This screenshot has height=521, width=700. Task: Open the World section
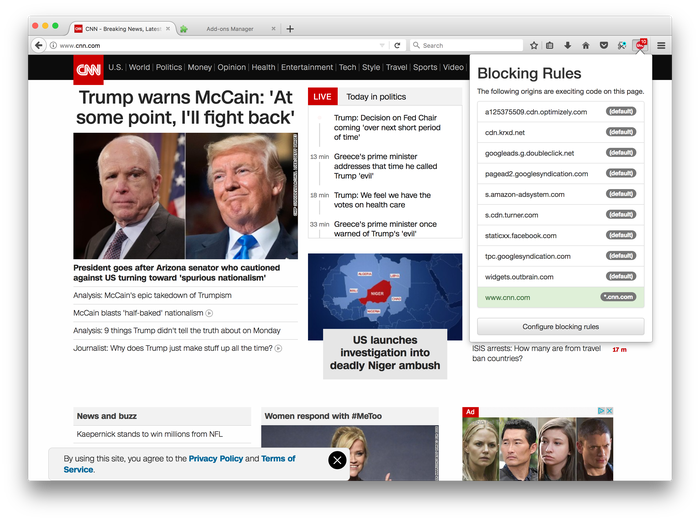(139, 67)
